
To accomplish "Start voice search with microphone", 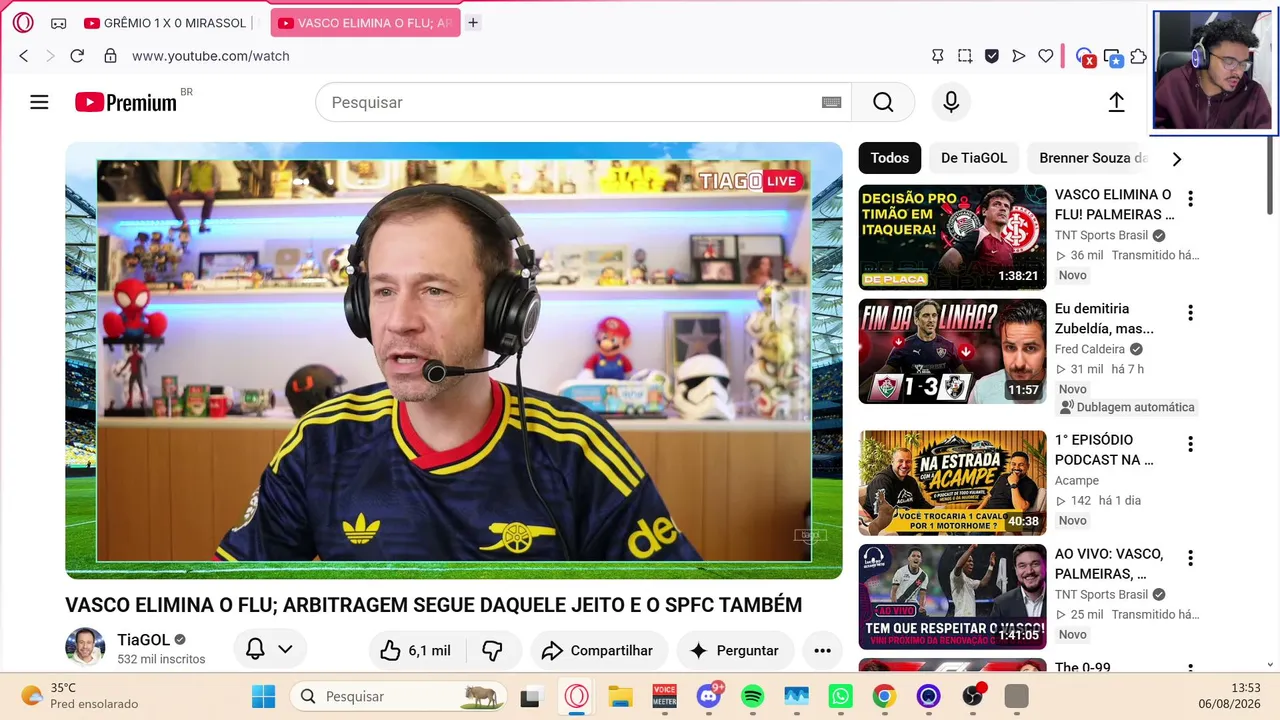I will click(x=951, y=102).
